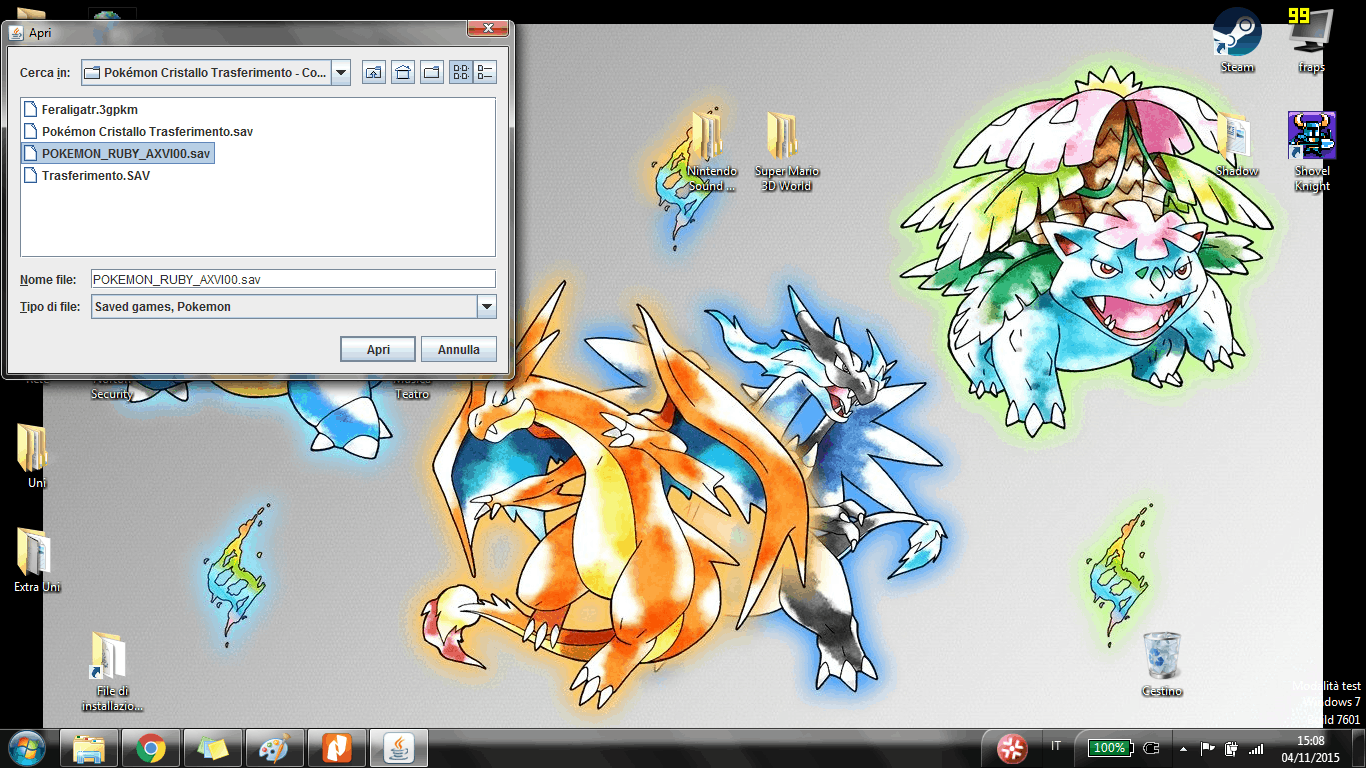Click the Java icon in the Apri title bar
This screenshot has width=1366, height=768.
click(x=16, y=33)
